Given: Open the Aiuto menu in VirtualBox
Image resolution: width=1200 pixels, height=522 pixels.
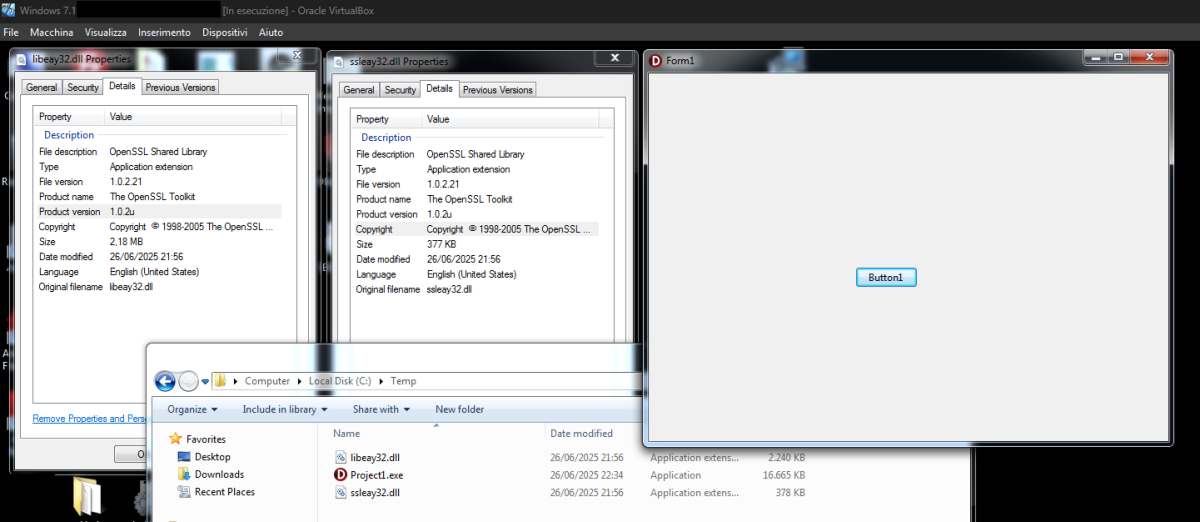Looking at the screenshot, I should [x=271, y=33].
